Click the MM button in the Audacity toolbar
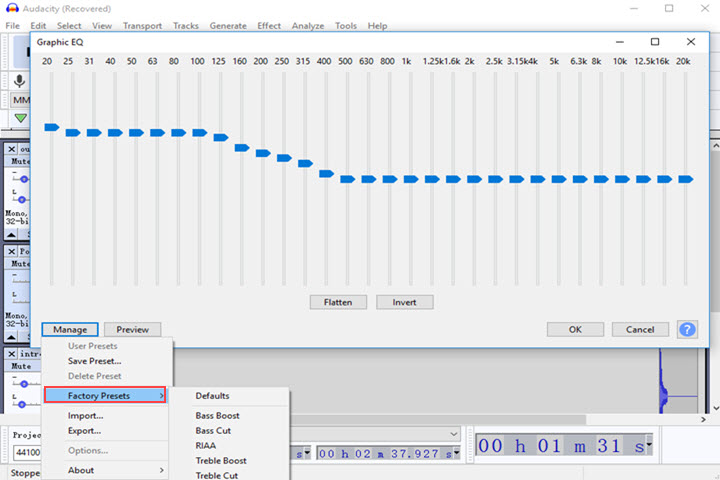 [21, 100]
